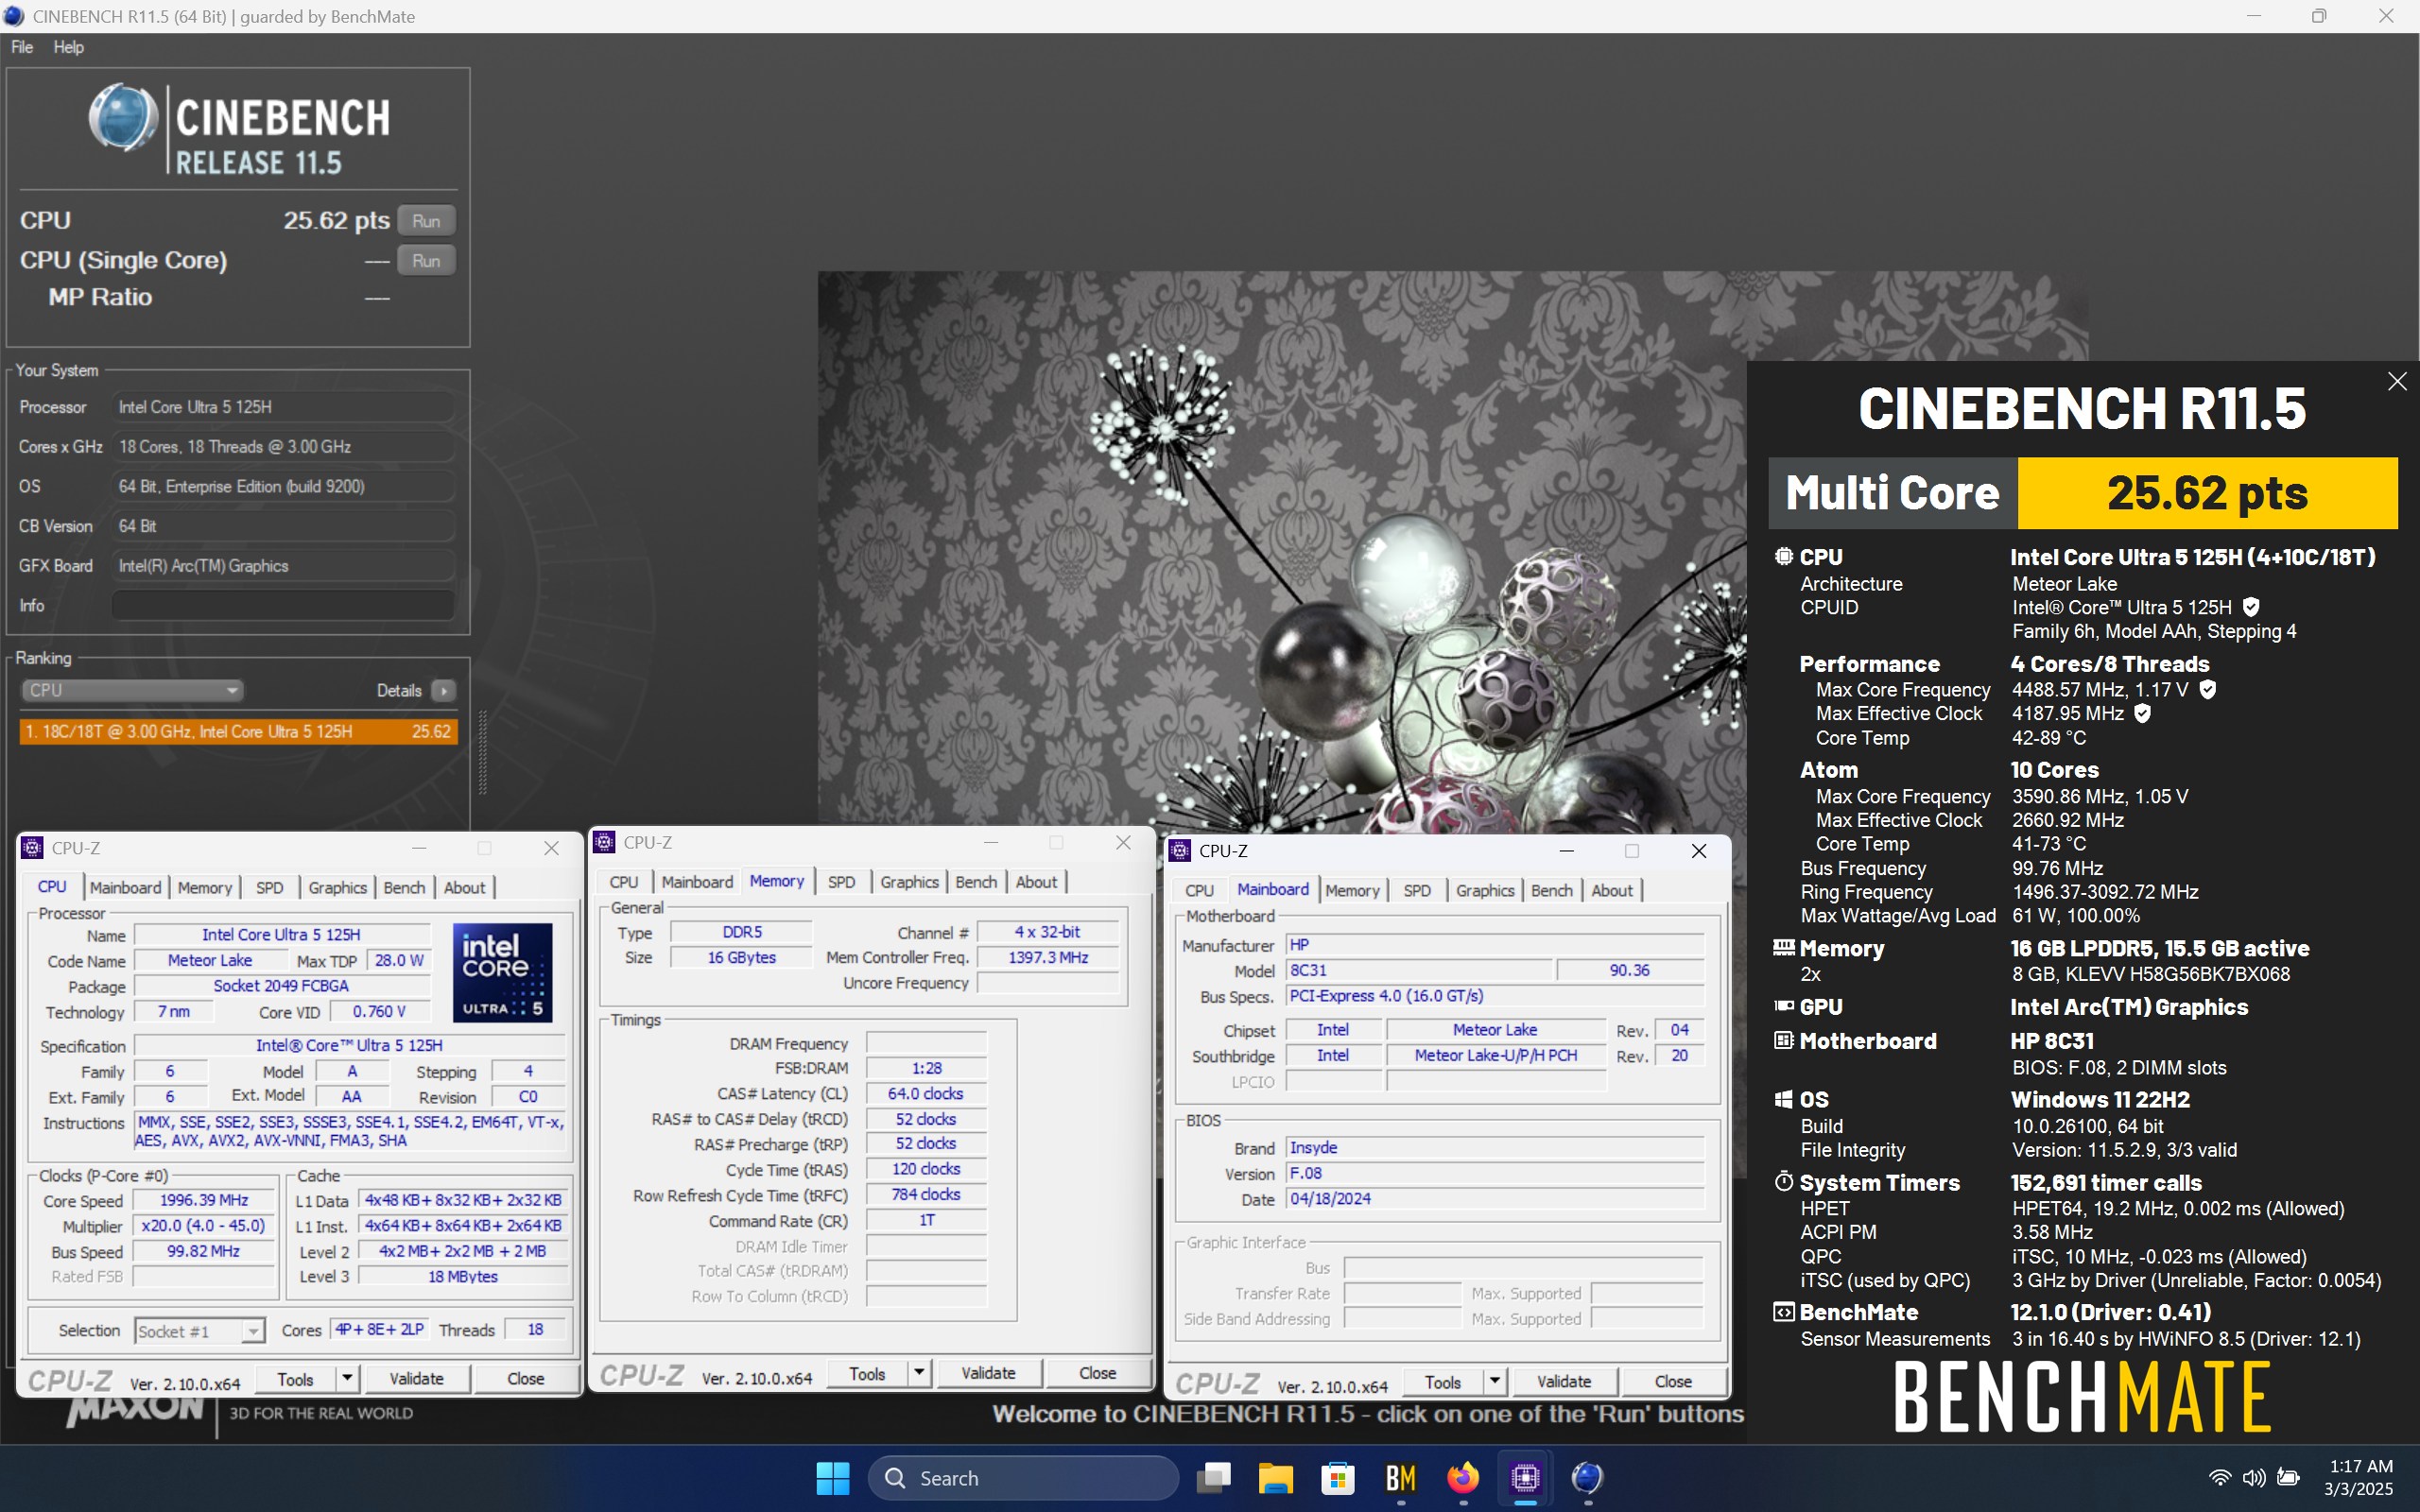Image resolution: width=2420 pixels, height=1512 pixels.
Task: Click CPU-Z icon in left window title
Action: tap(32, 848)
